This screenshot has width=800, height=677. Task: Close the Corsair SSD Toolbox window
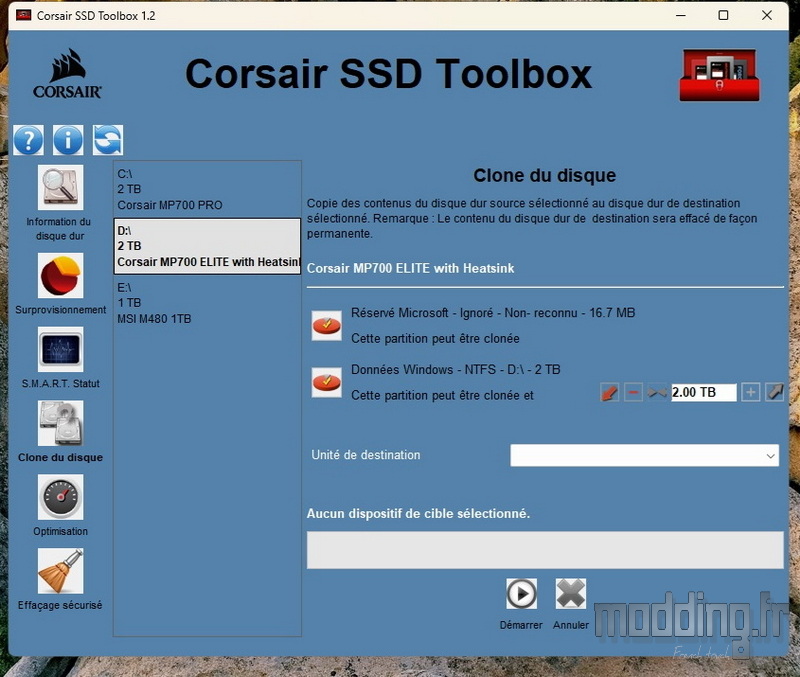click(766, 15)
